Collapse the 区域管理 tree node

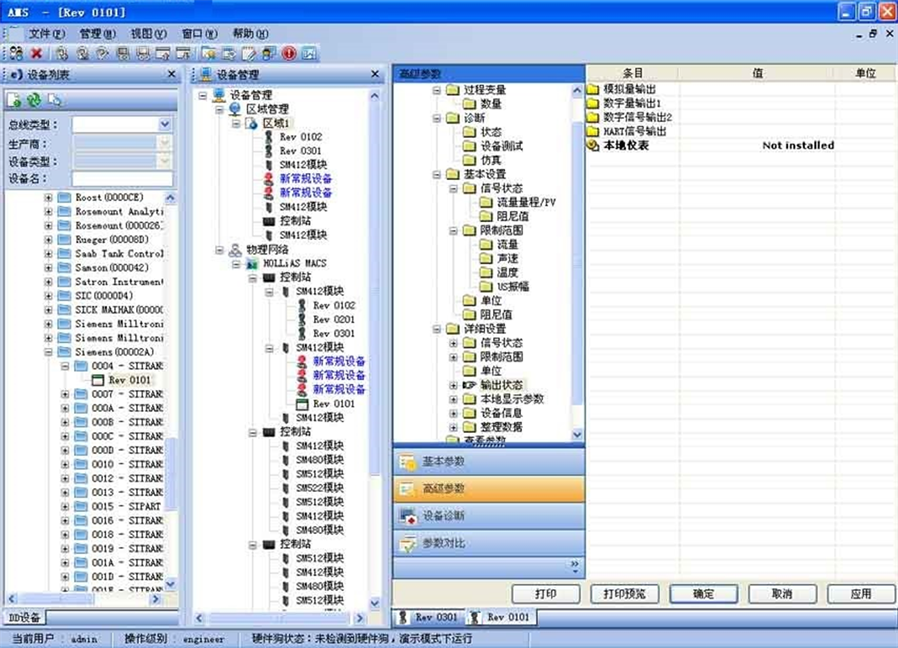click(220, 109)
